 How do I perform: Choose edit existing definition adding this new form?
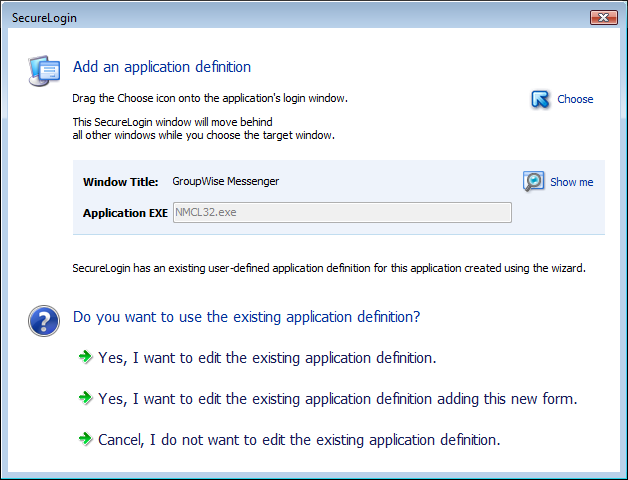pyautogui.click(x=337, y=398)
